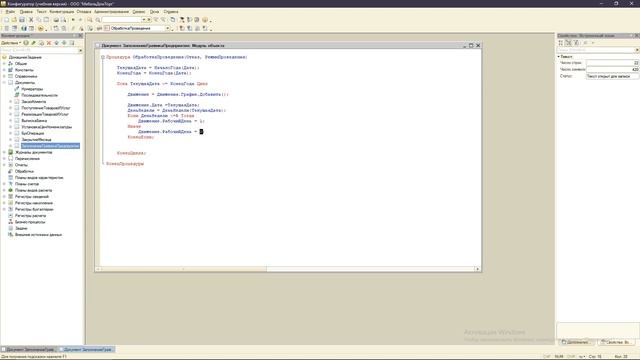Viewport: 640px width, 360px height.
Task: Click the code editor horizontal scrollbar thumb
Action: point(184,269)
